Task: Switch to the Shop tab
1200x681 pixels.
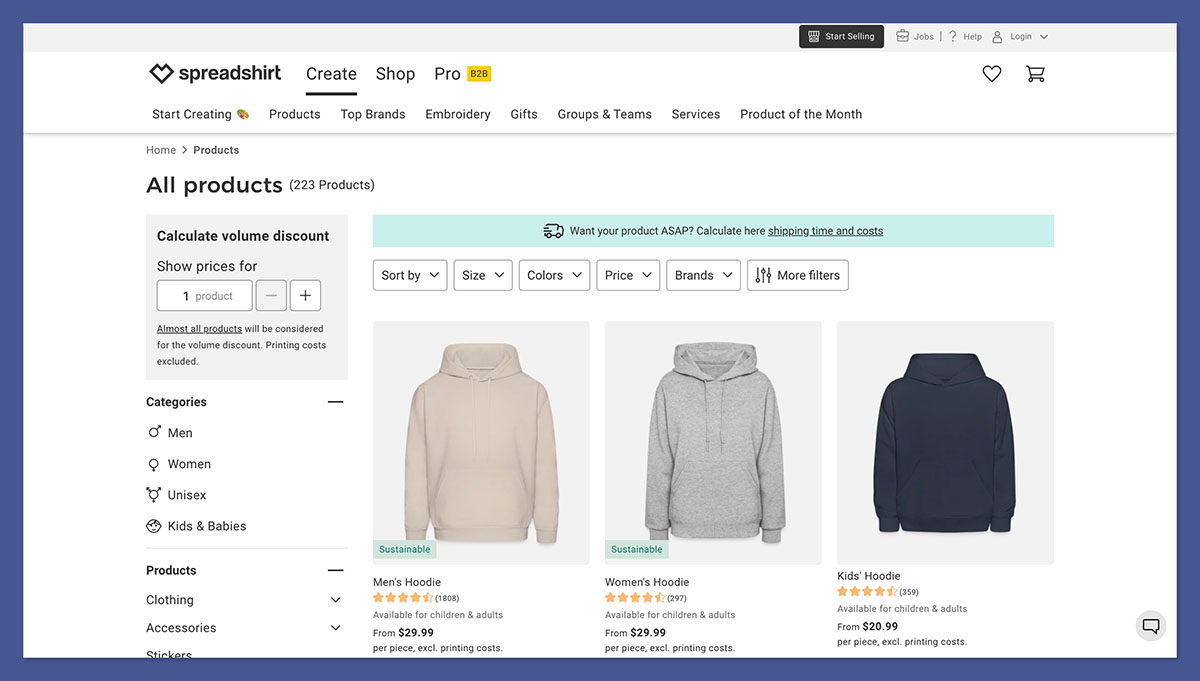Action: click(394, 74)
